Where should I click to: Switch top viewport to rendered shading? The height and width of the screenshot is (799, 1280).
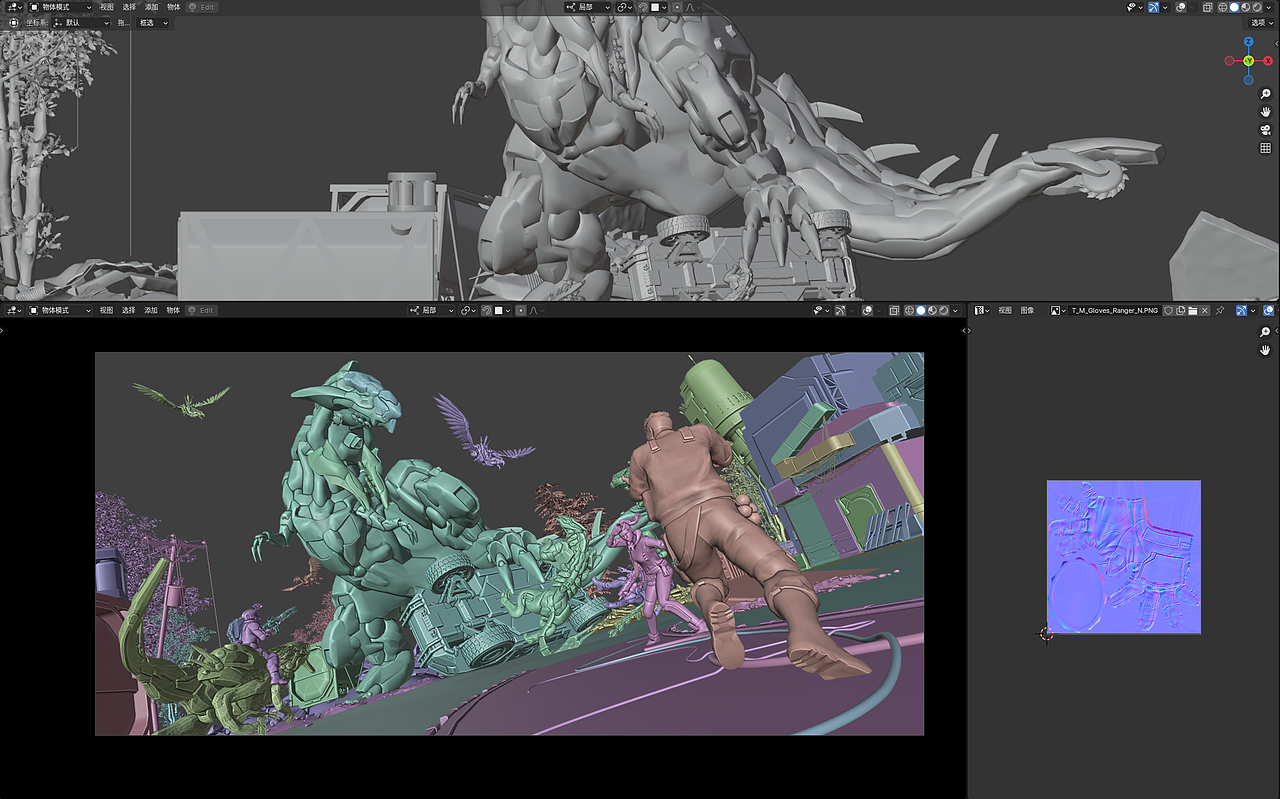pos(1258,7)
